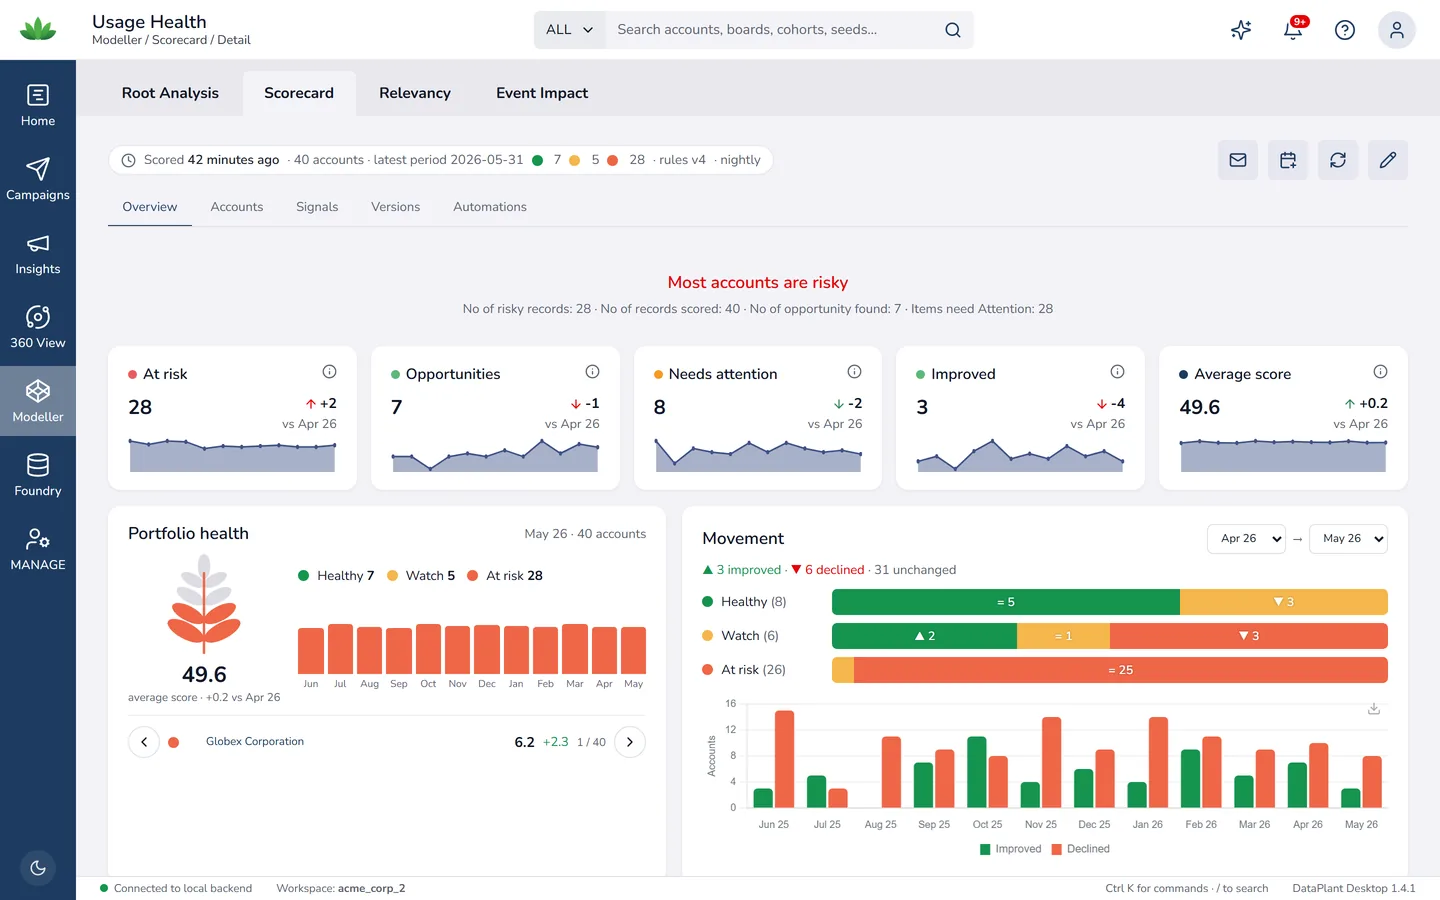
Task: Show info for Average score card
Action: [x=1380, y=372]
